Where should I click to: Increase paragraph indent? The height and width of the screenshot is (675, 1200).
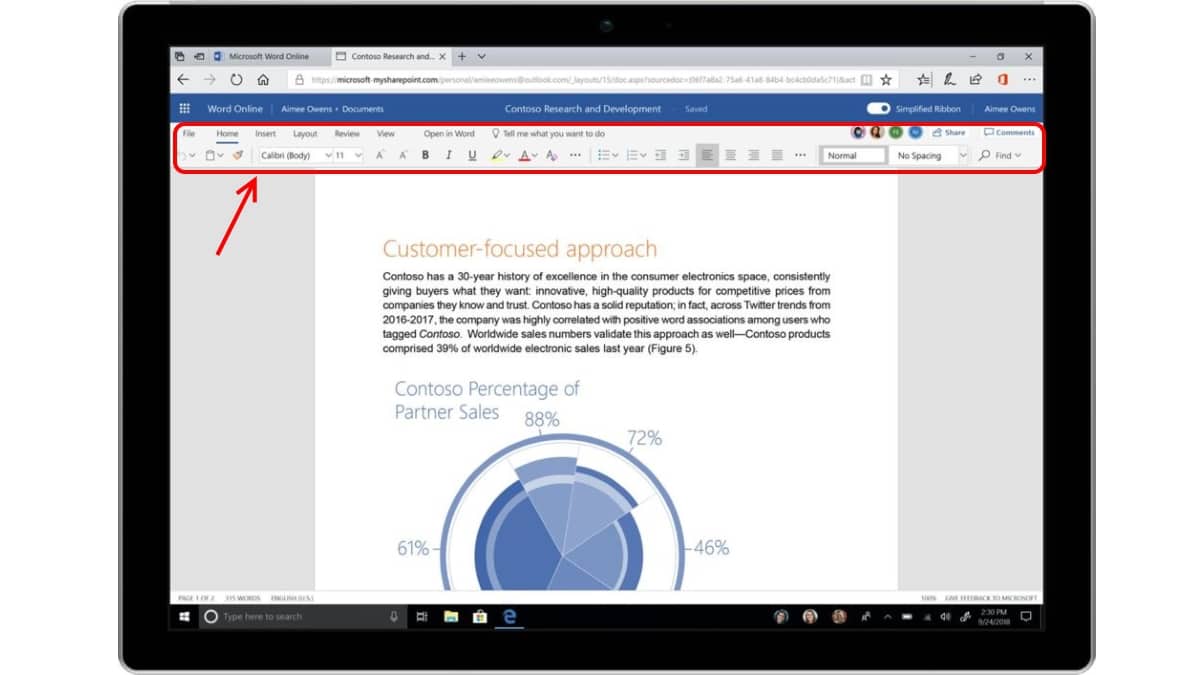(684, 155)
